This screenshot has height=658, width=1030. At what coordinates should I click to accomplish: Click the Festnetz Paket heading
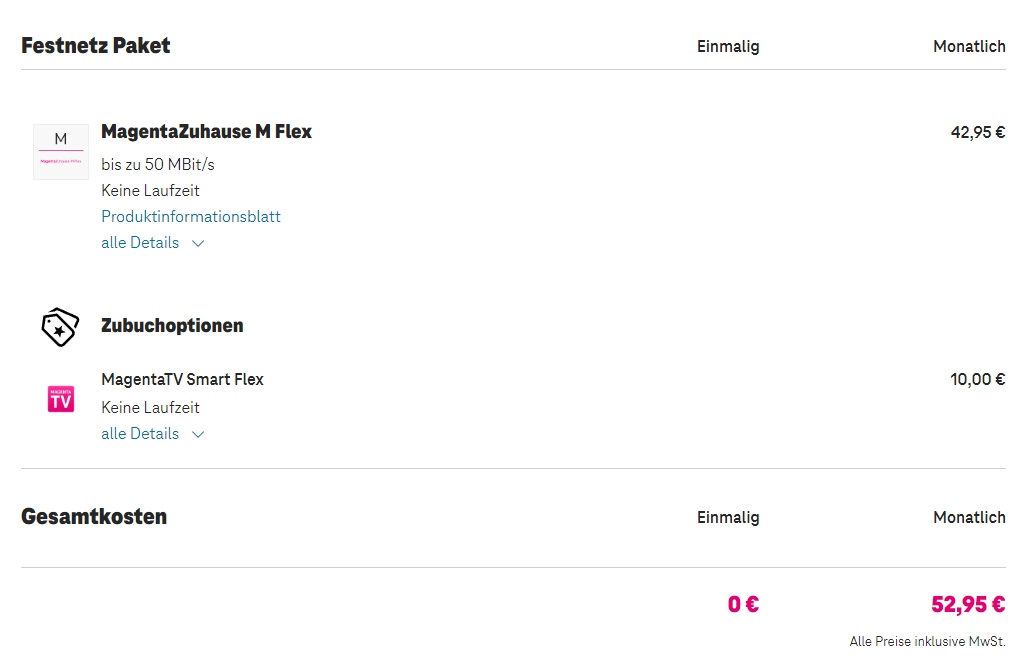tap(96, 46)
